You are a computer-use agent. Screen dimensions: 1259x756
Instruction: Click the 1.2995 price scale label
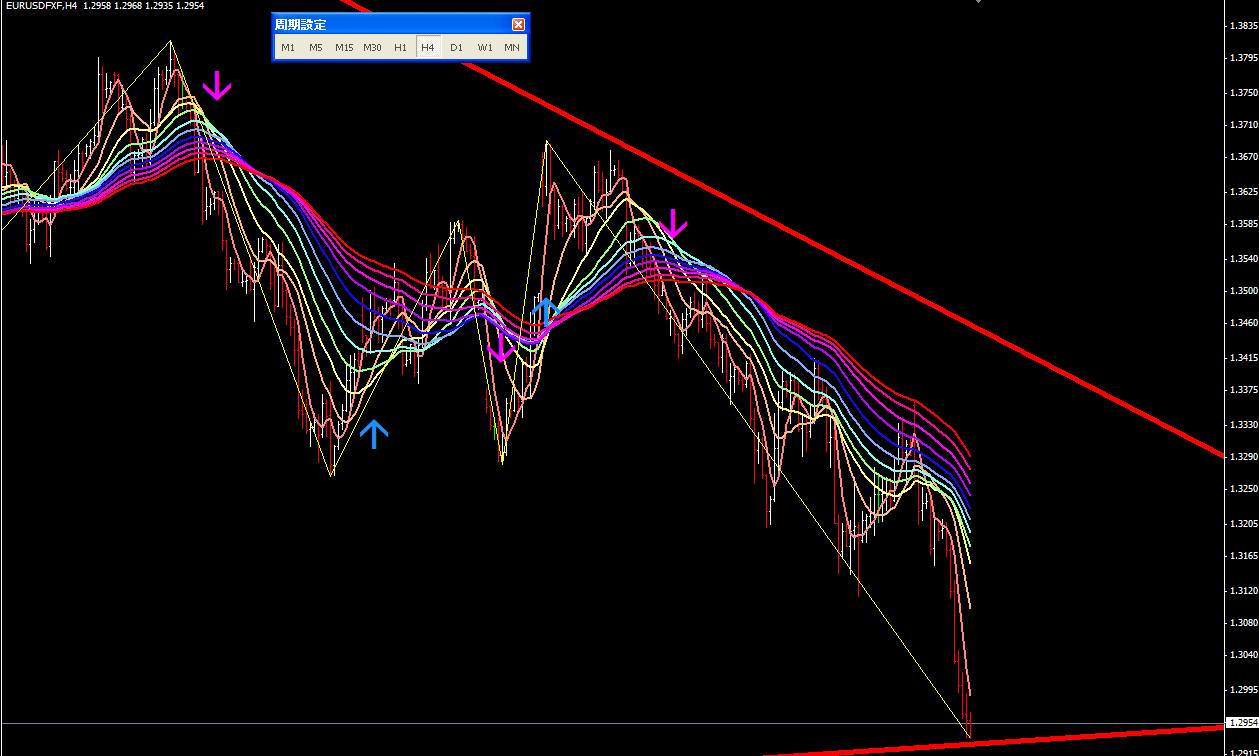(x=1243, y=689)
